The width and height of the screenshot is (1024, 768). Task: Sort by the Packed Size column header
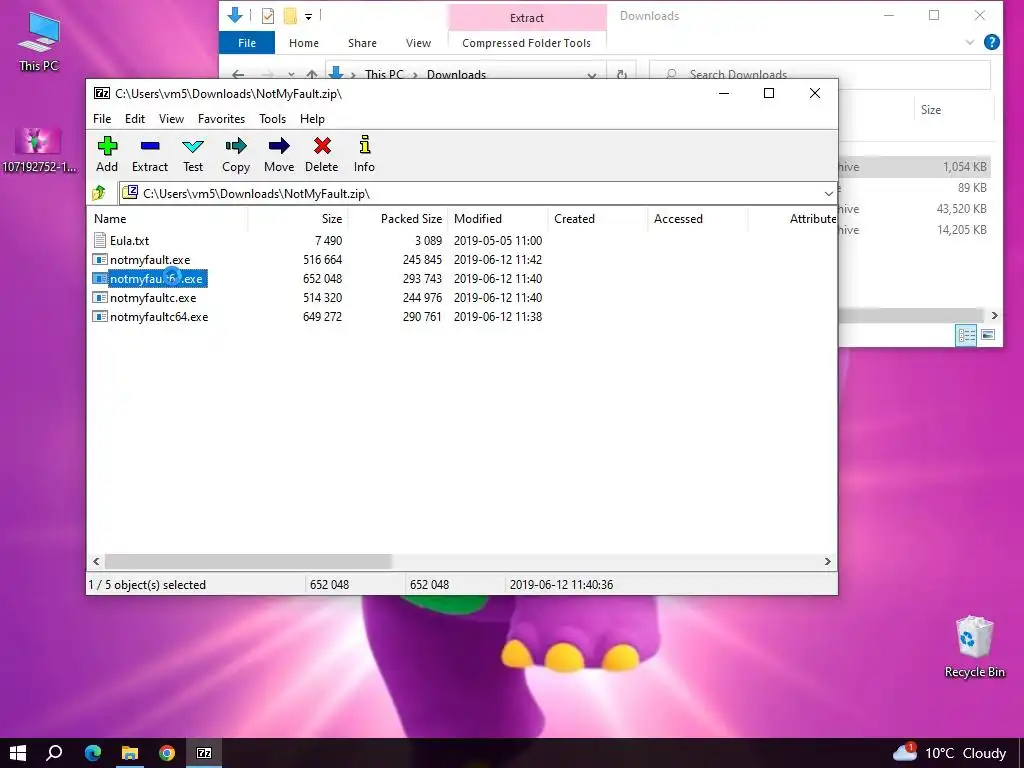tap(398, 219)
